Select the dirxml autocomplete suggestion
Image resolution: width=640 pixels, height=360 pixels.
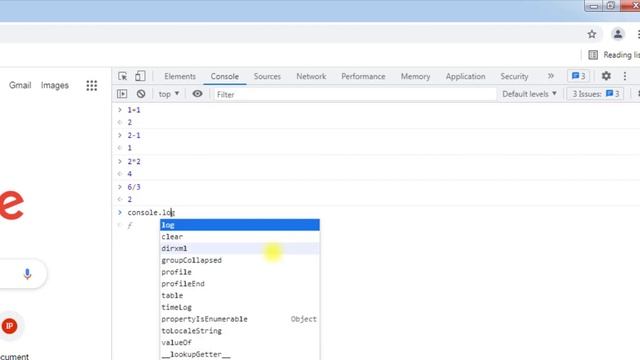240,248
